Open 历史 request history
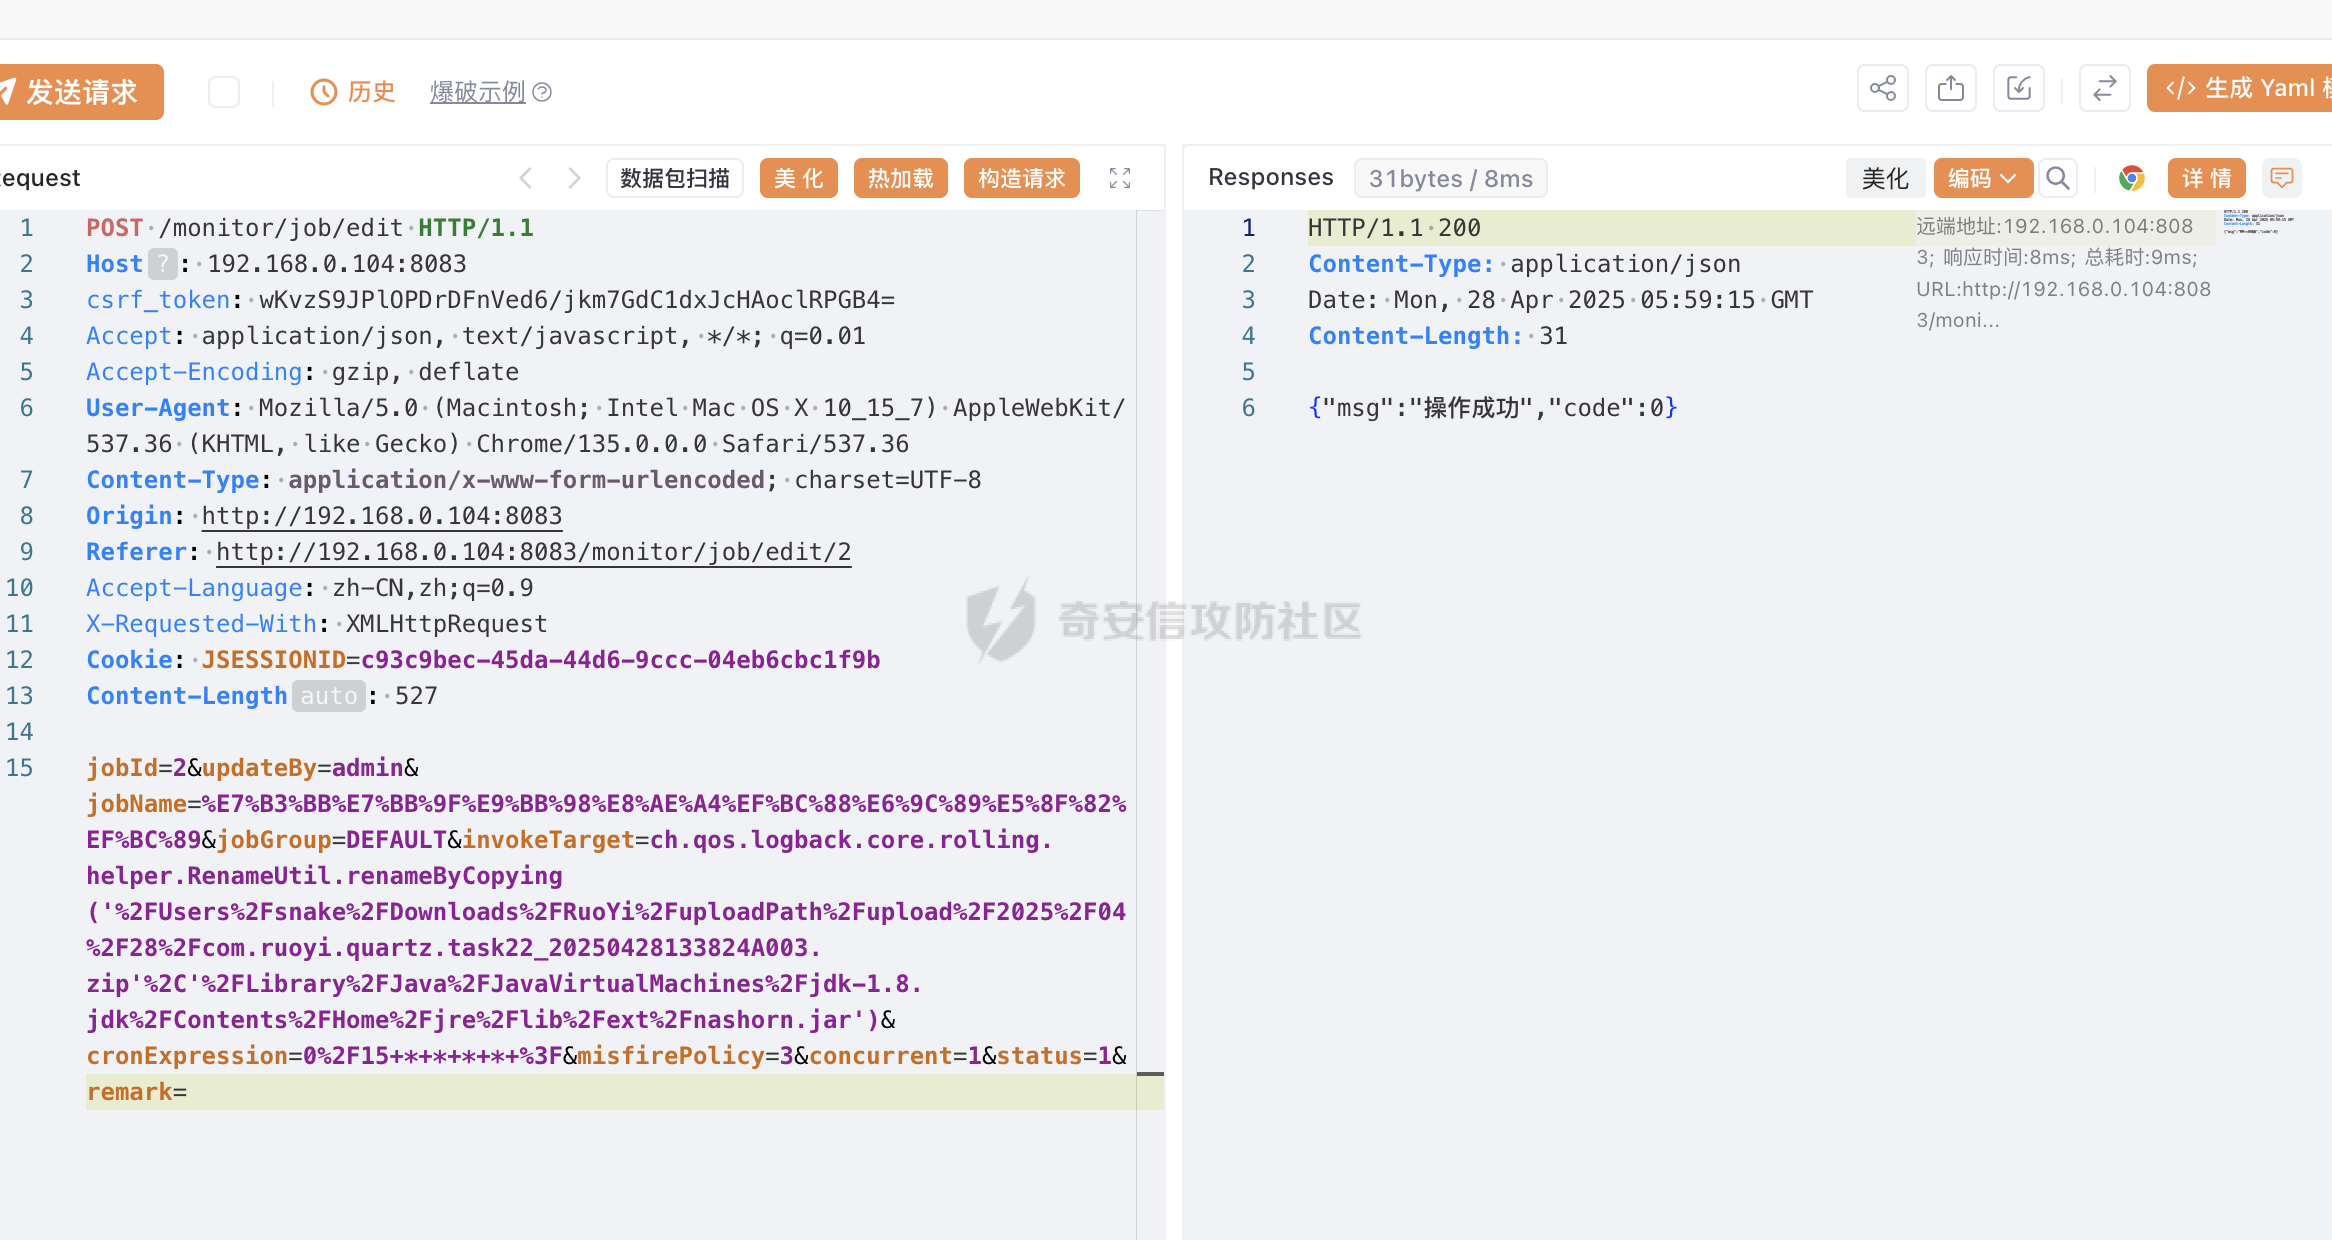 353,92
